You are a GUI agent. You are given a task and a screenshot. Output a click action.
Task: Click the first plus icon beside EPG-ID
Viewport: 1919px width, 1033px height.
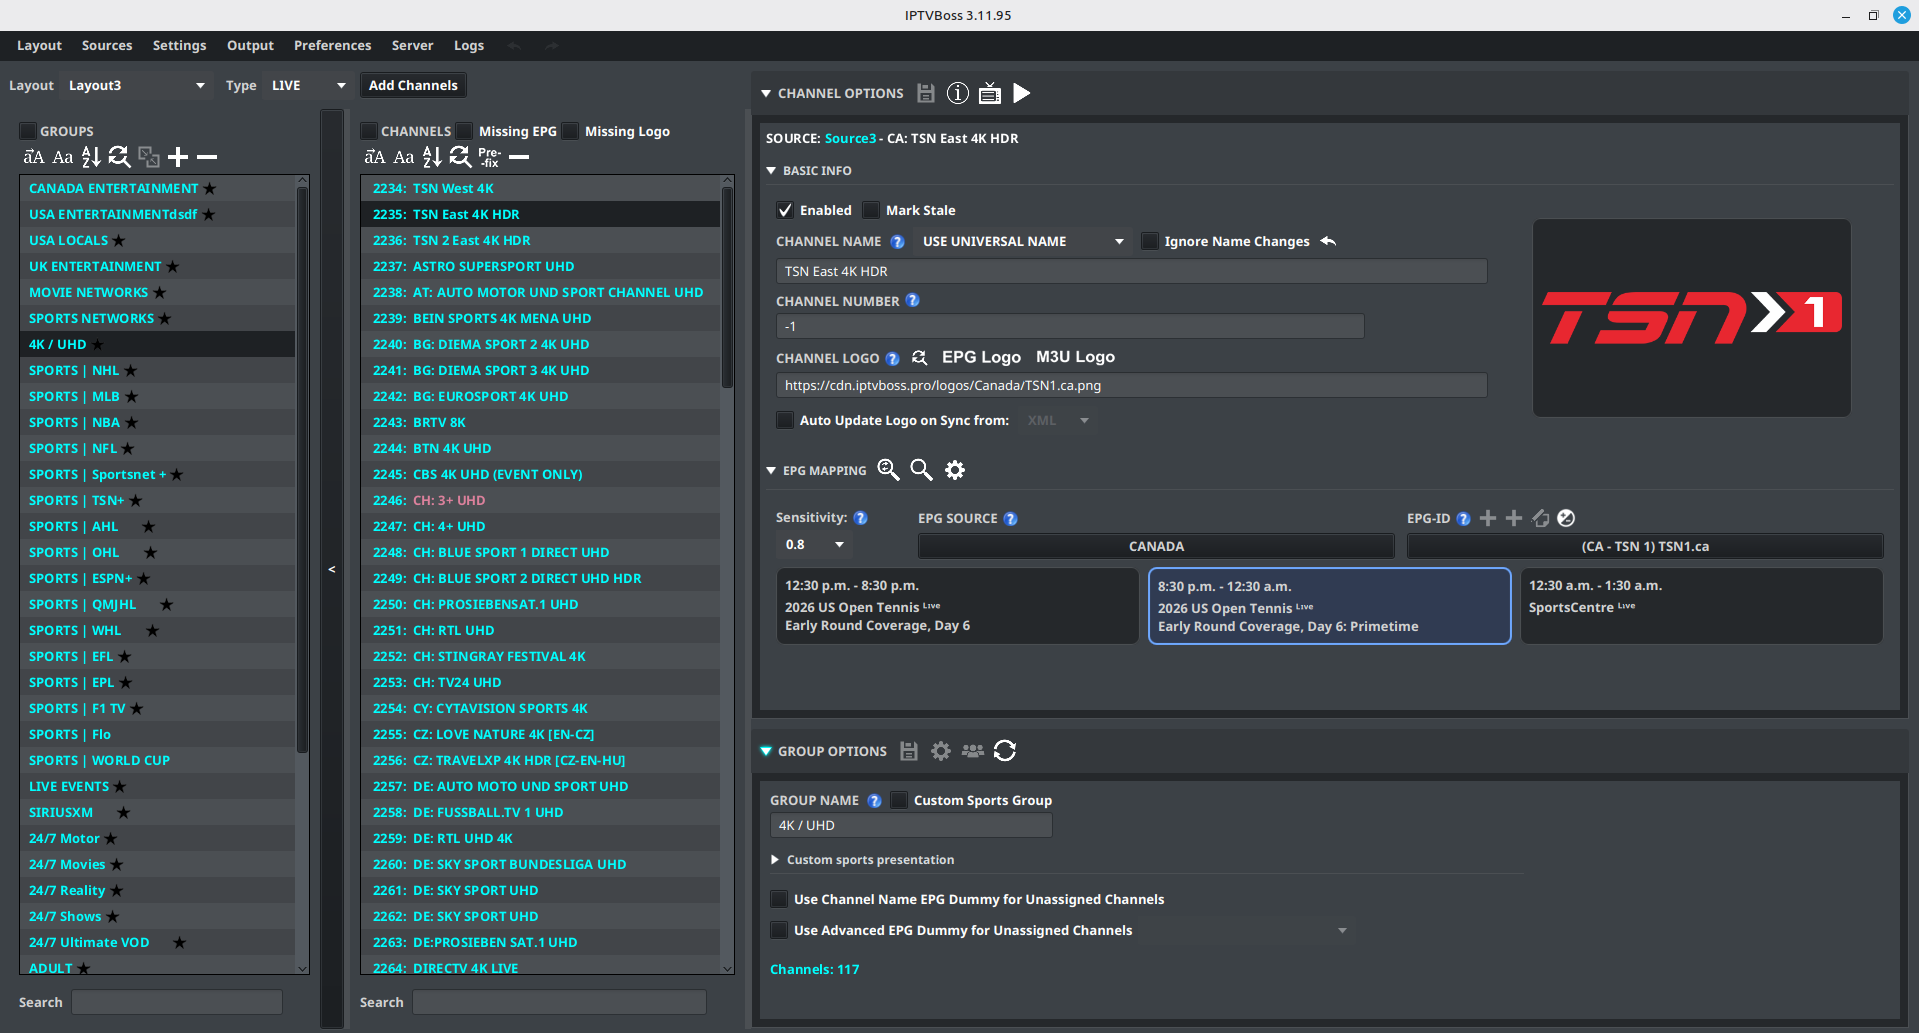coord(1488,518)
